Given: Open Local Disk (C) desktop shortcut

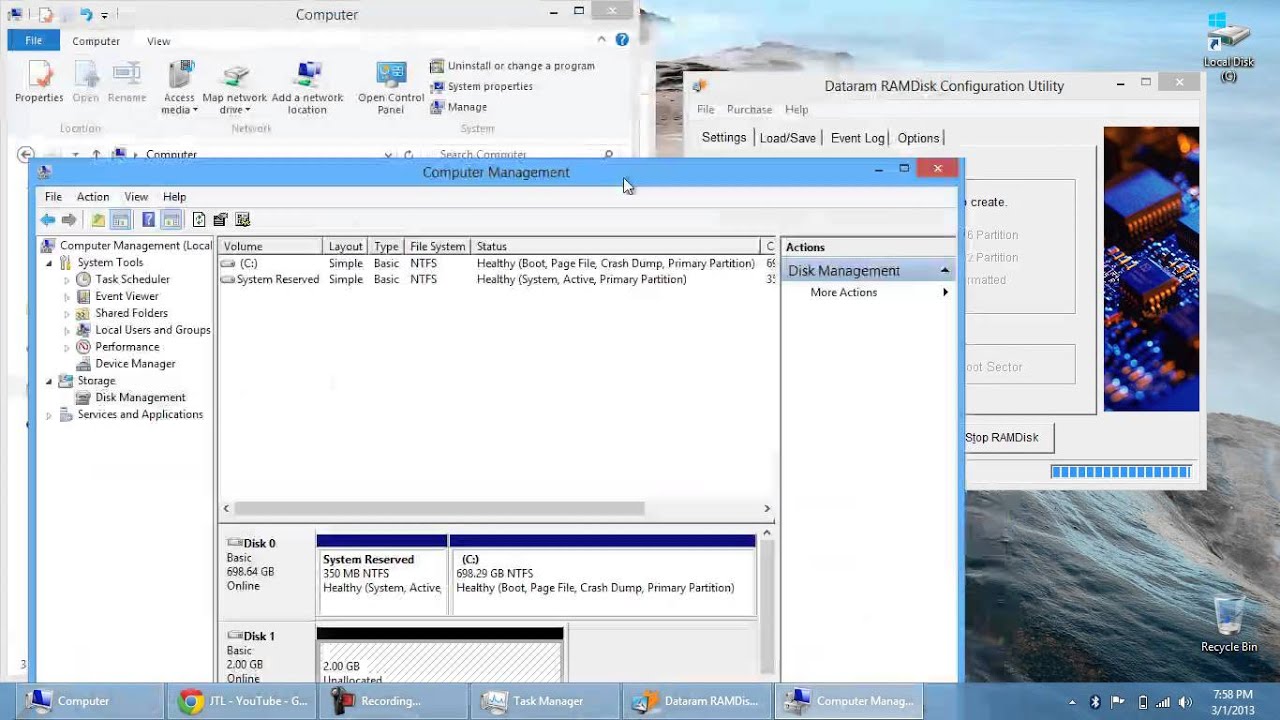Looking at the screenshot, I should [x=1228, y=47].
